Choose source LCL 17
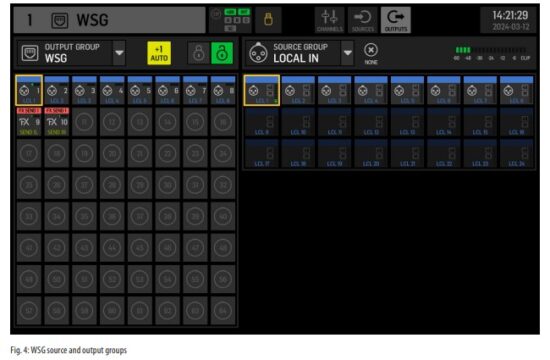Viewport: 550px width, 360px height. [x=262, y=153]
